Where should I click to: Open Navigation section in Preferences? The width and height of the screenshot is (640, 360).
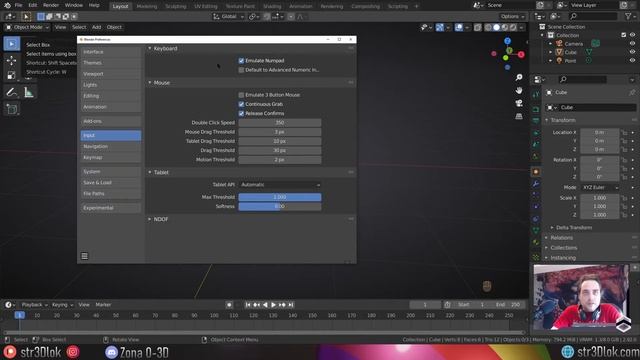tap(111, 146)
